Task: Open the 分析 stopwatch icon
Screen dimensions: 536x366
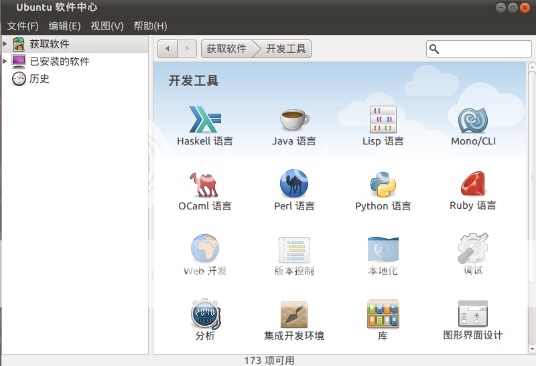Action: [x=205, y=313]
